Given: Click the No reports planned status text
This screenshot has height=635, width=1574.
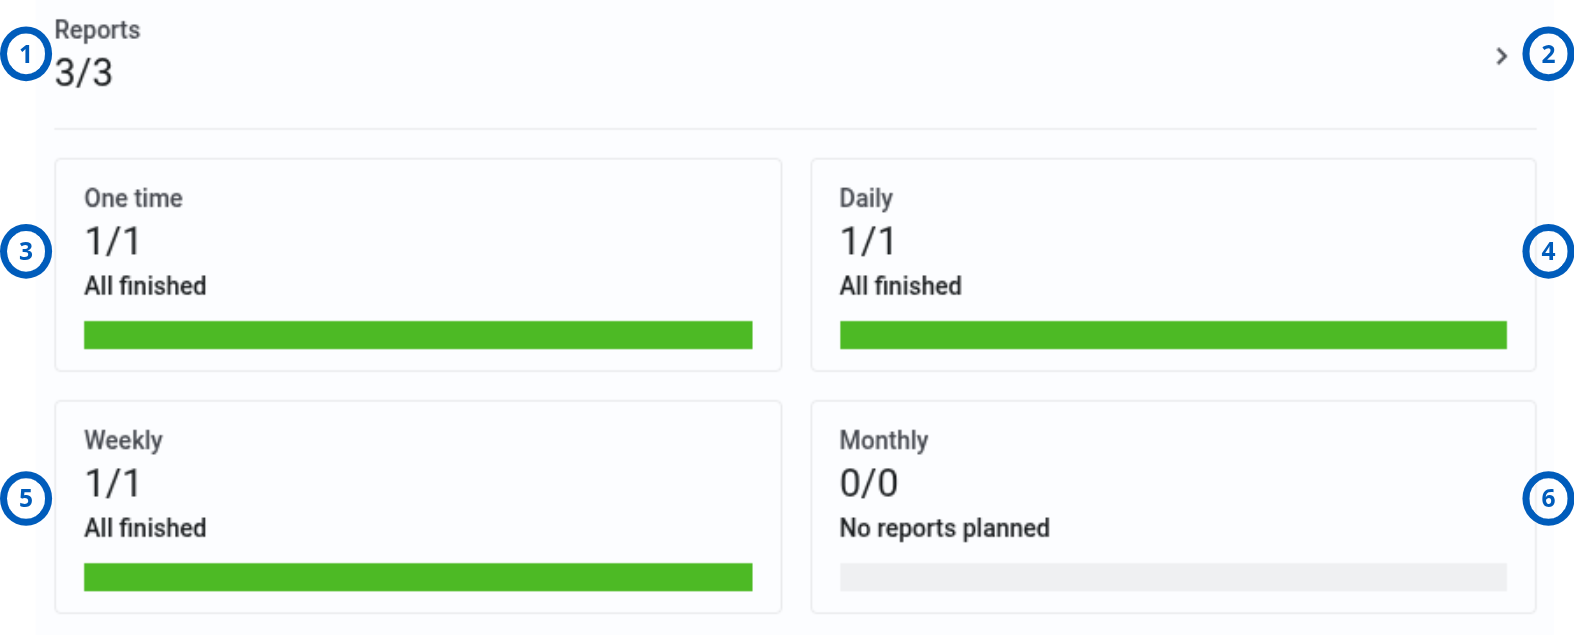Looking at the screenshot, I should point(944,528).
